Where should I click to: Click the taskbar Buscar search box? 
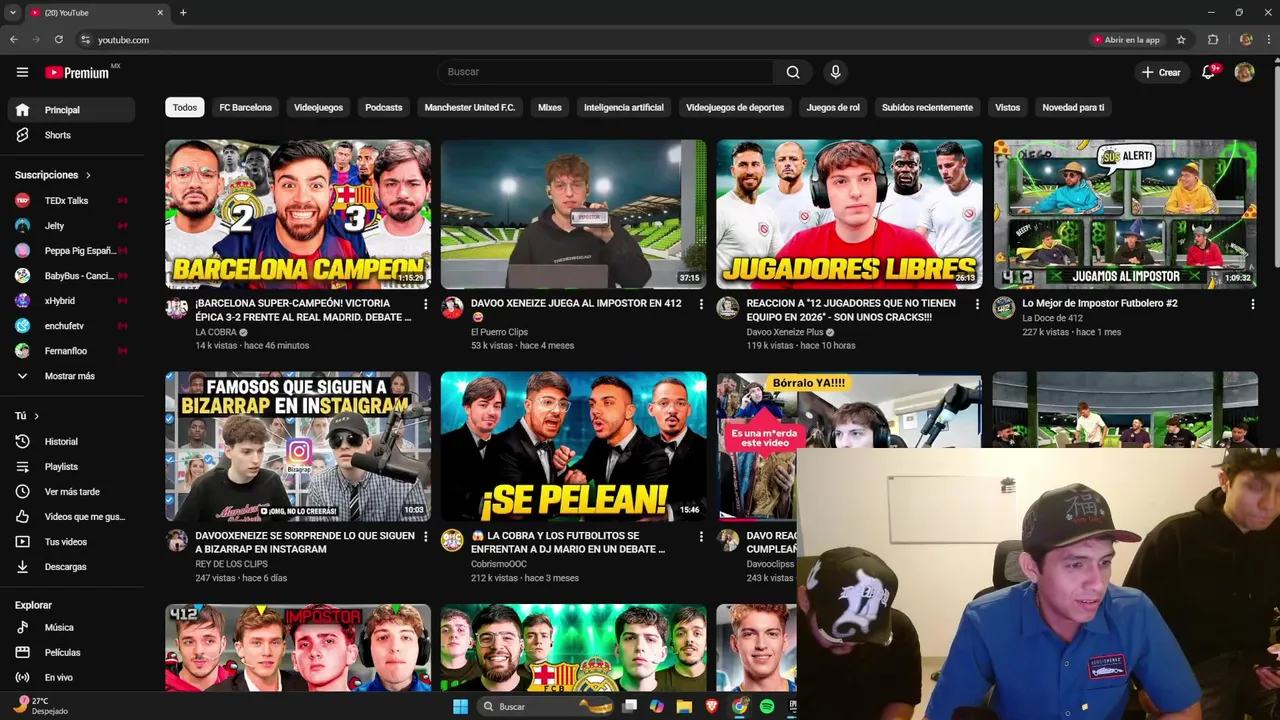click(546, 706)
